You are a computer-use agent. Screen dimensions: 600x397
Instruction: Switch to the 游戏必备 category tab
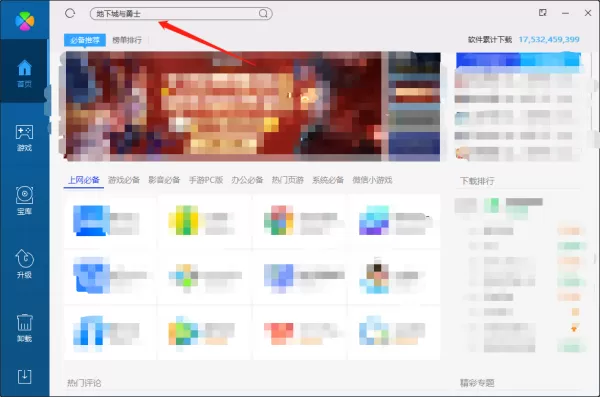coord(124,180)
